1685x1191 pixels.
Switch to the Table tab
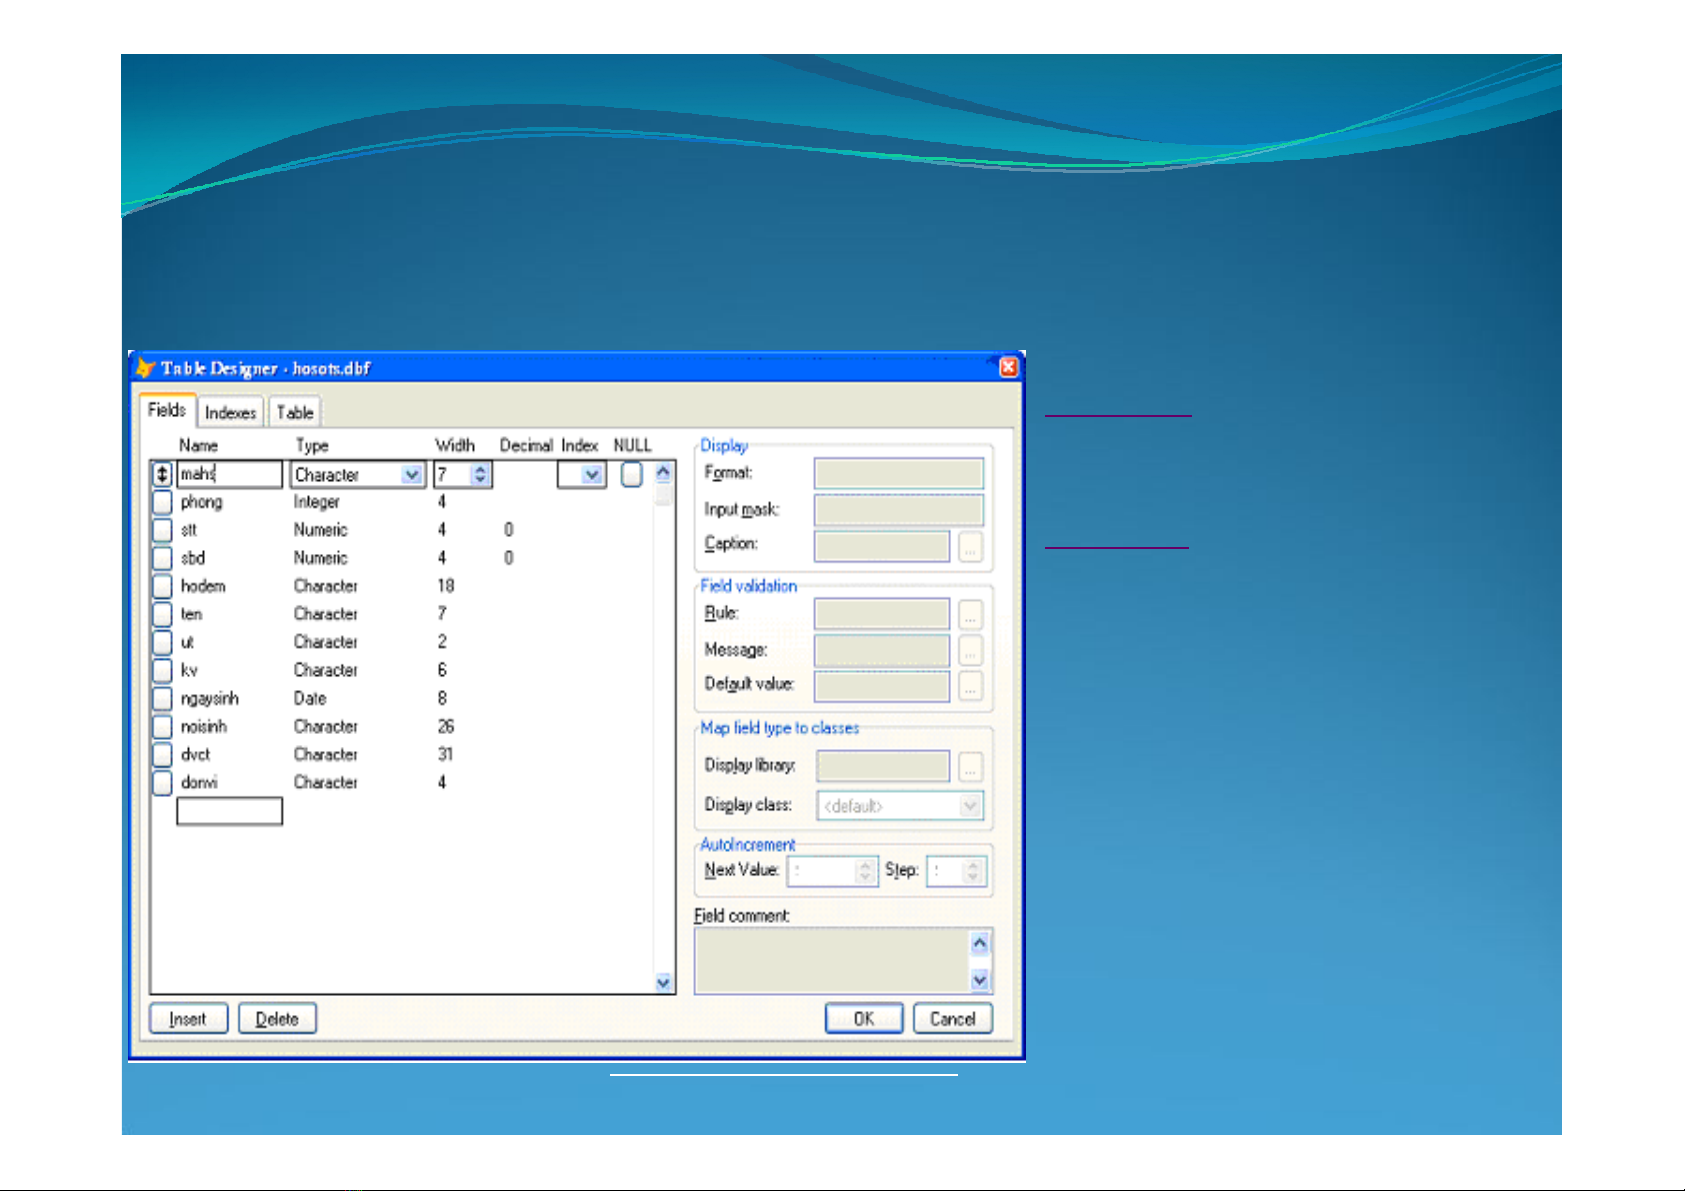pos(295,412)
